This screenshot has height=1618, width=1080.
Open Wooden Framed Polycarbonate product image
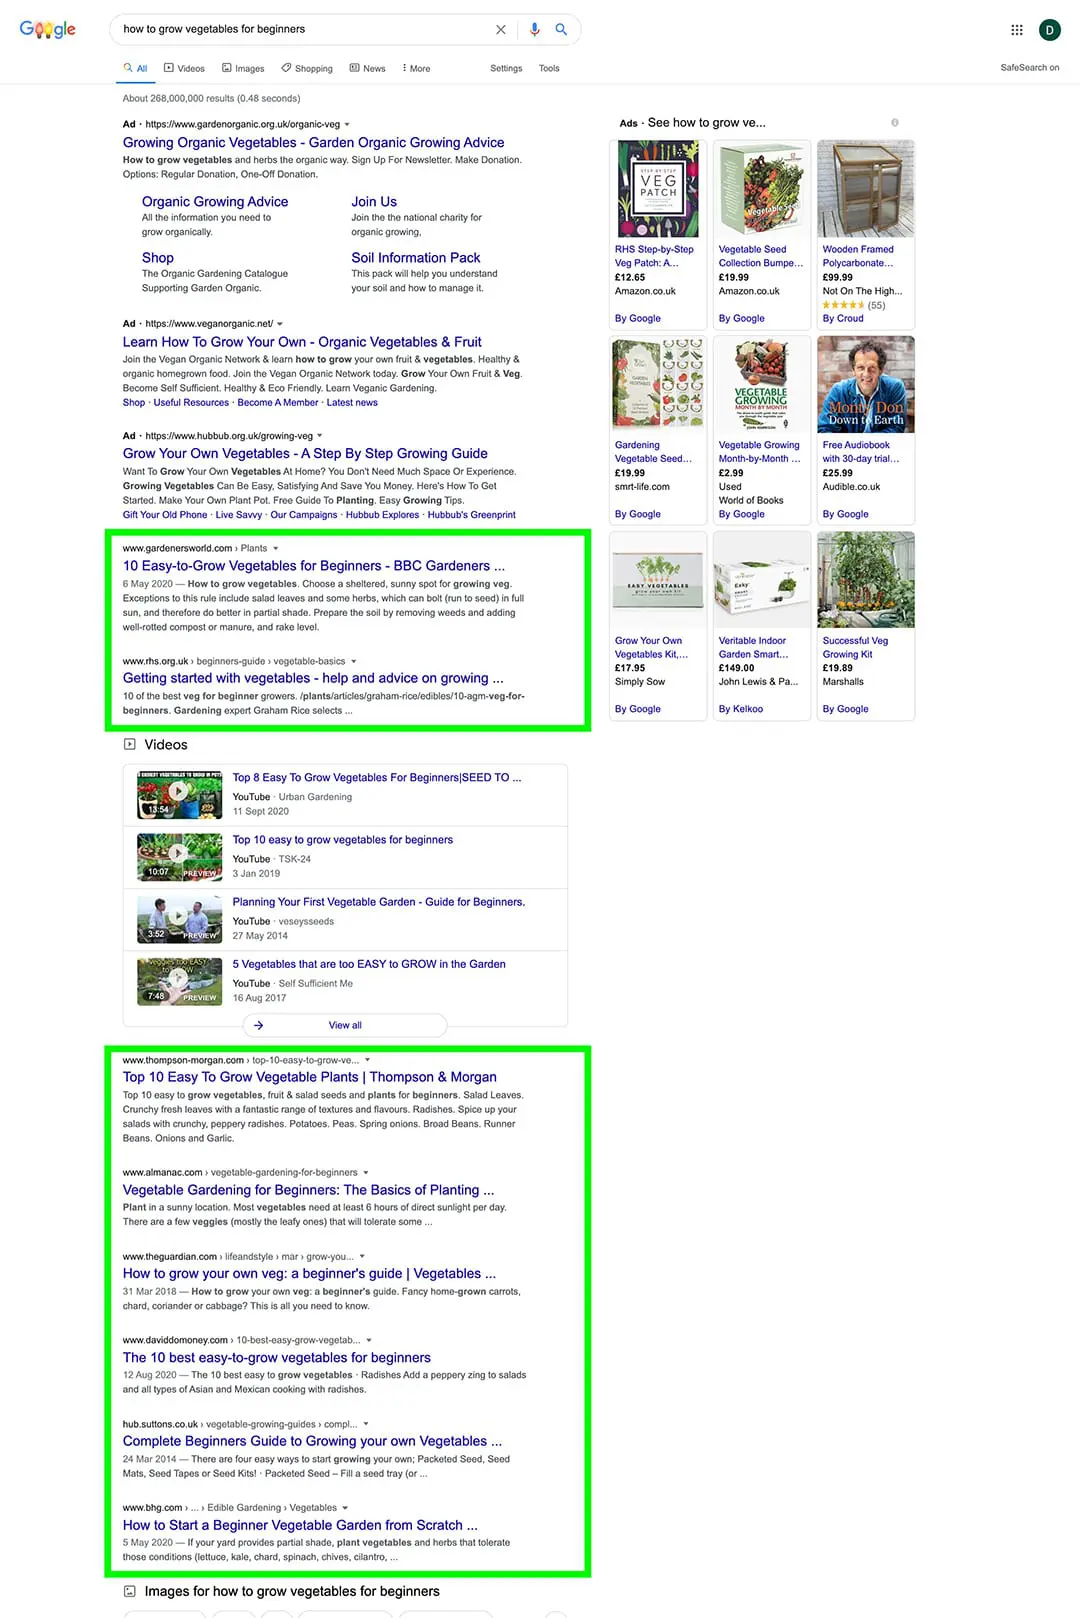pos(866,189)
